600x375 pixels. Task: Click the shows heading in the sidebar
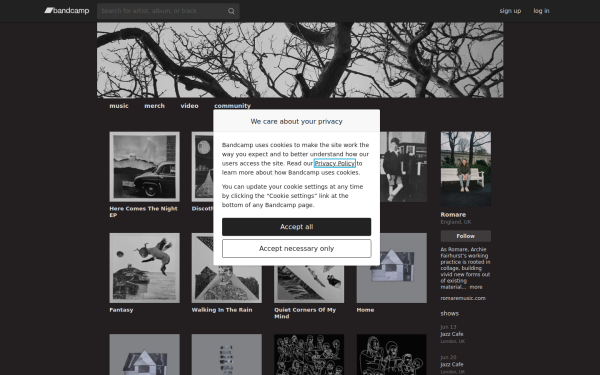(x=450, y=313)
